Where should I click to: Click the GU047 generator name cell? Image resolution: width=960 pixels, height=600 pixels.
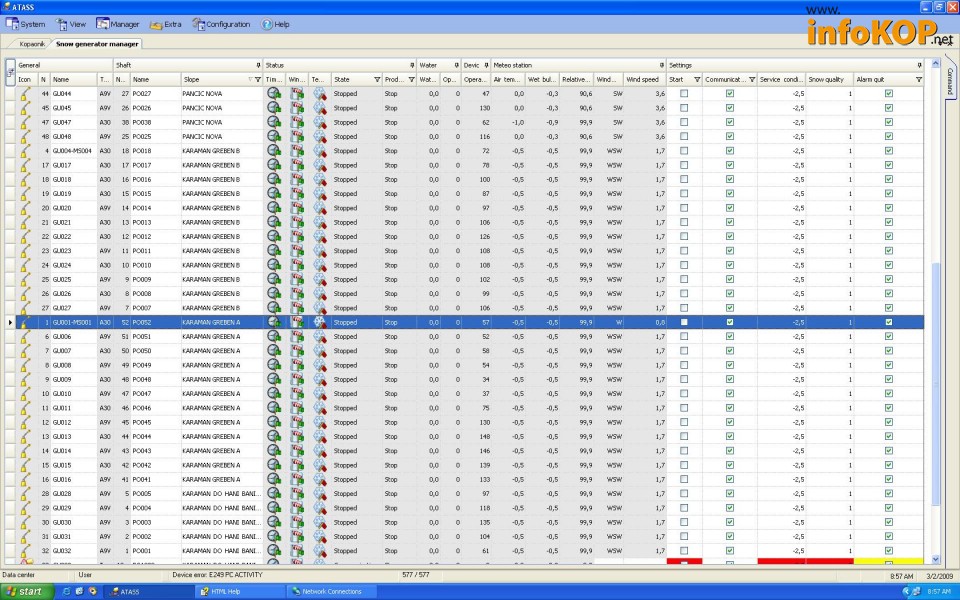point(73,122)
